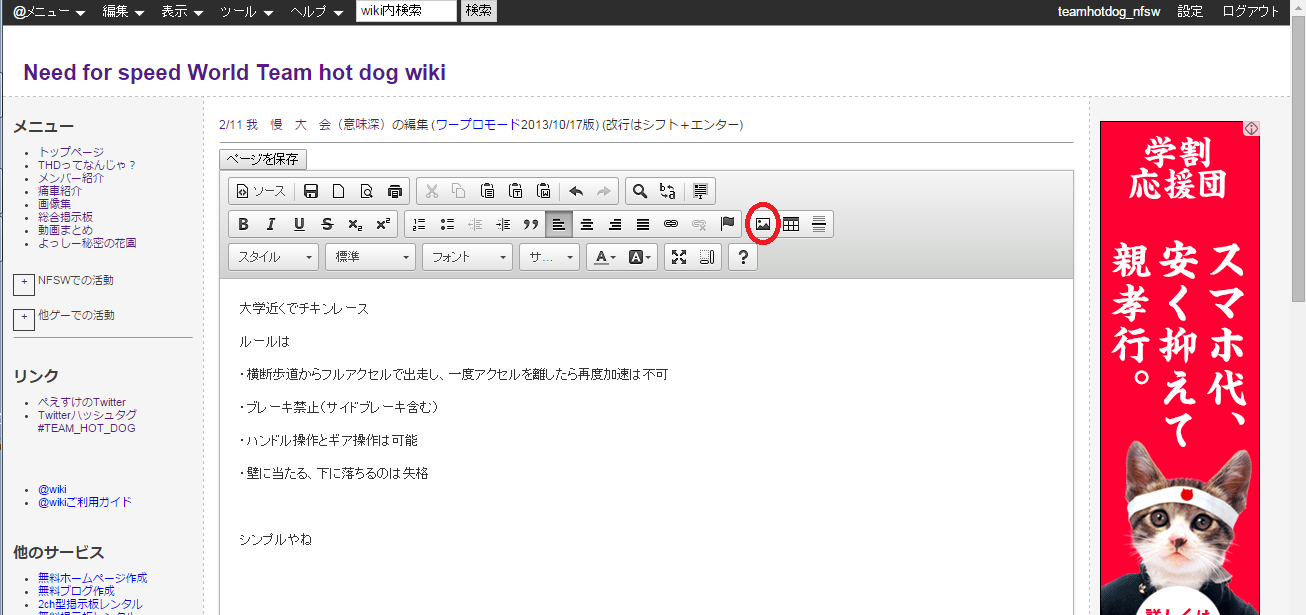Image resolution: width=1306 pixels, height=615 pixels.
Task: Click the ワープロモード link
Action: (x=478, y=125)
